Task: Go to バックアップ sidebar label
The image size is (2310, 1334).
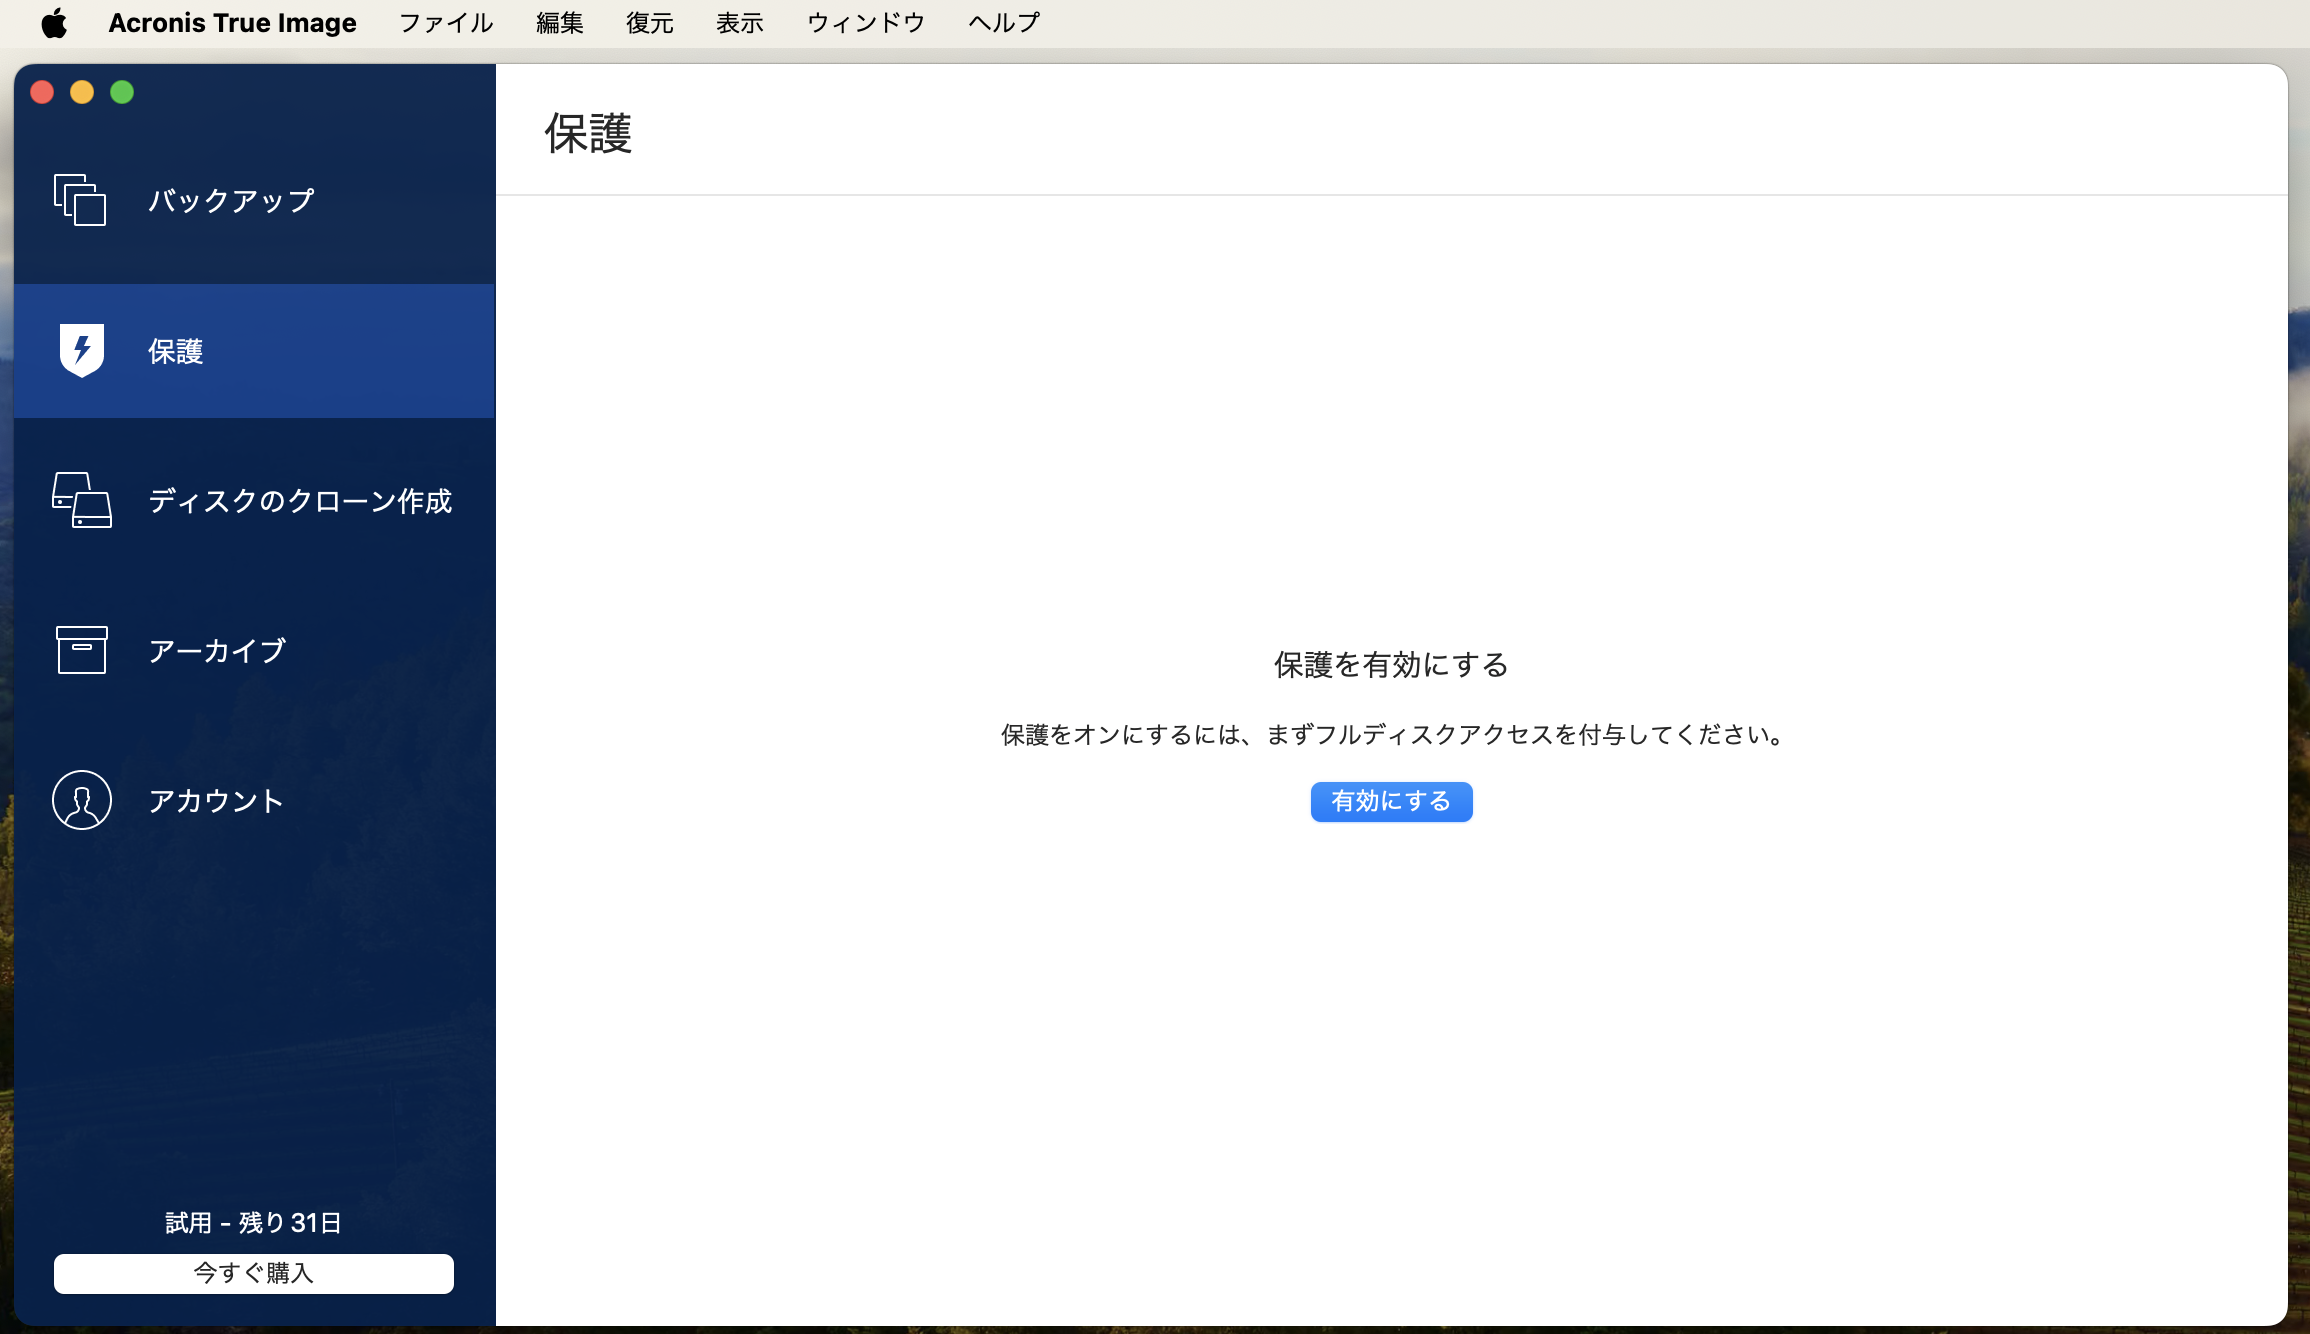Action: click(232, 200)
